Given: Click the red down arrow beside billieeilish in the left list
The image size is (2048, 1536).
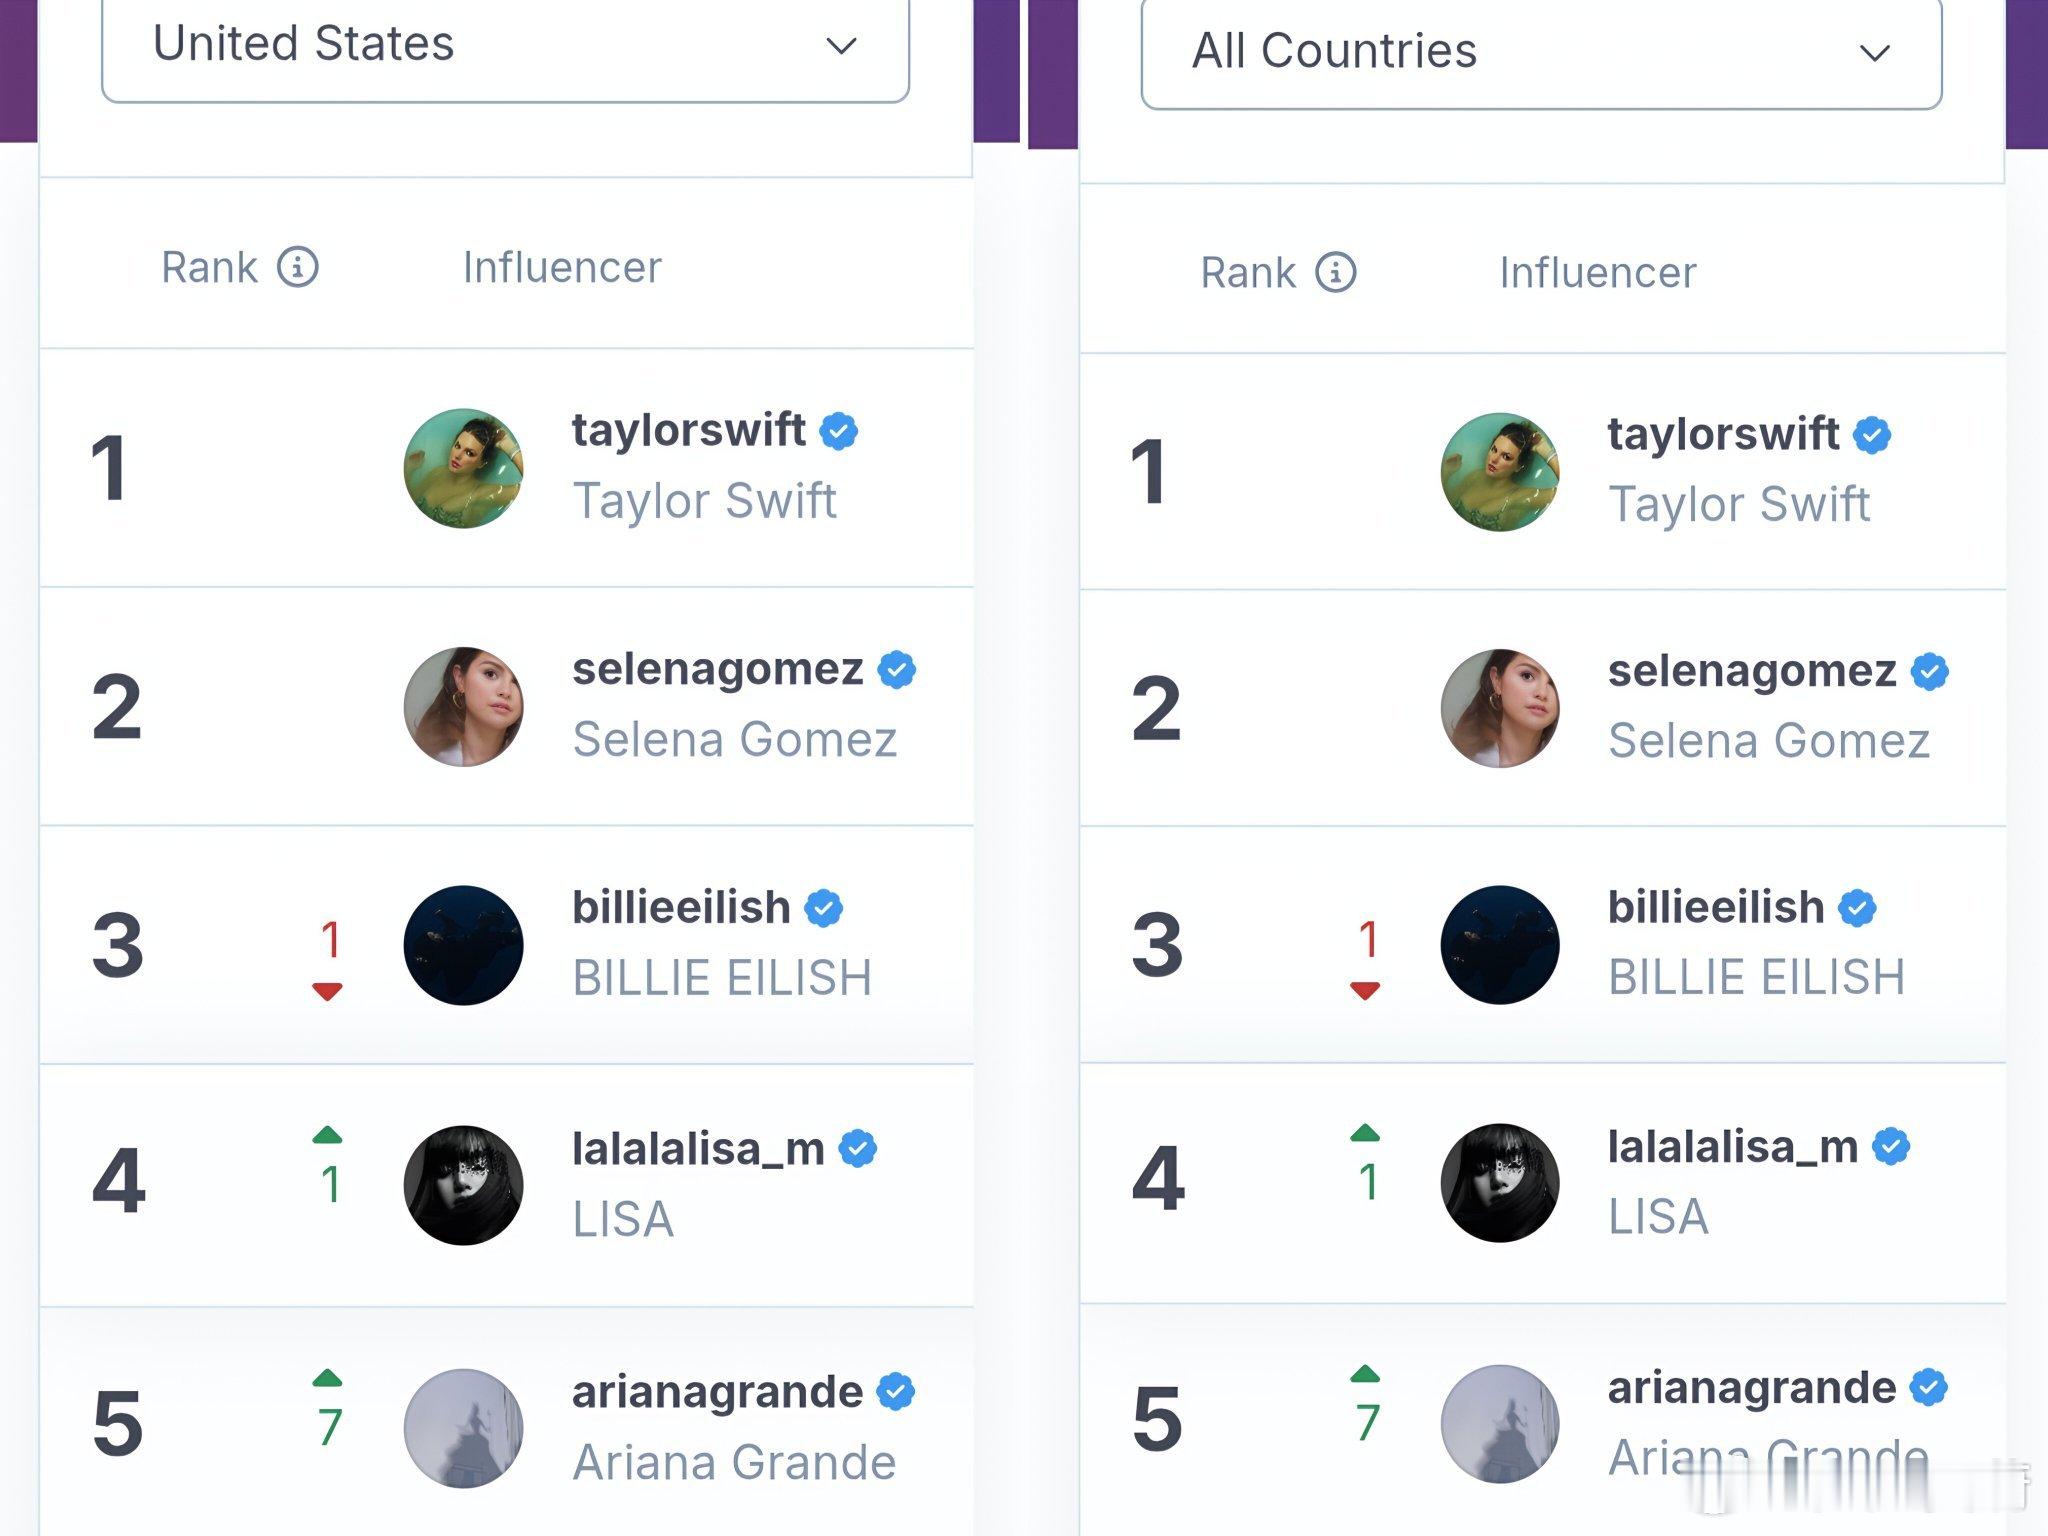Looking at the screenshot, I should pos(327,991).
